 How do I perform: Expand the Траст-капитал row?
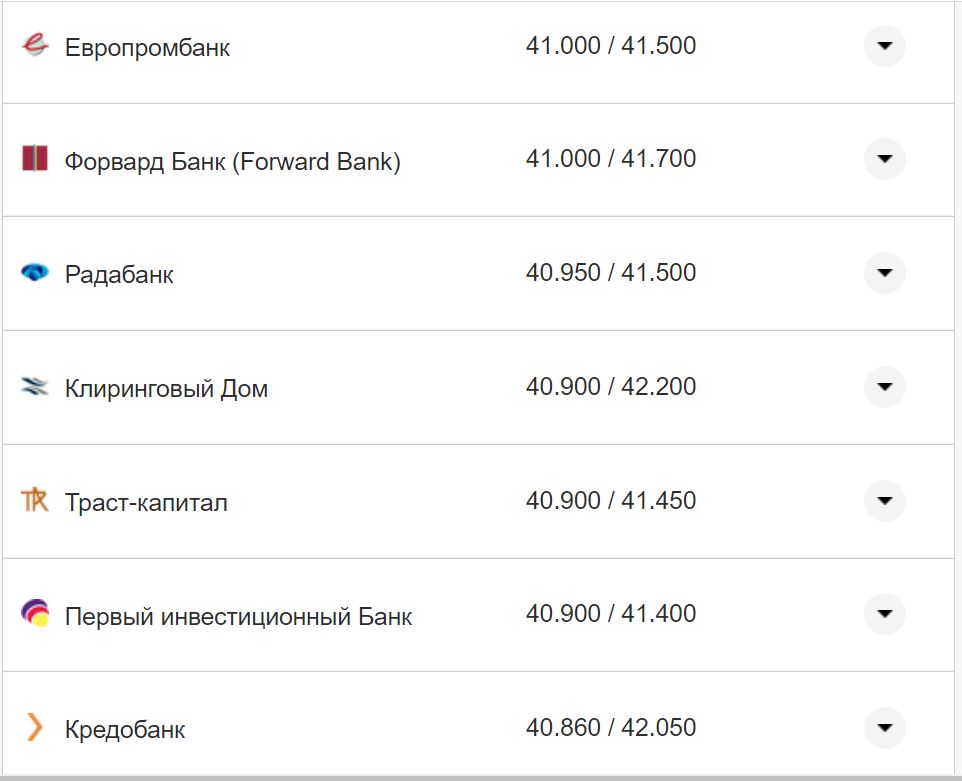click(884, 500)
